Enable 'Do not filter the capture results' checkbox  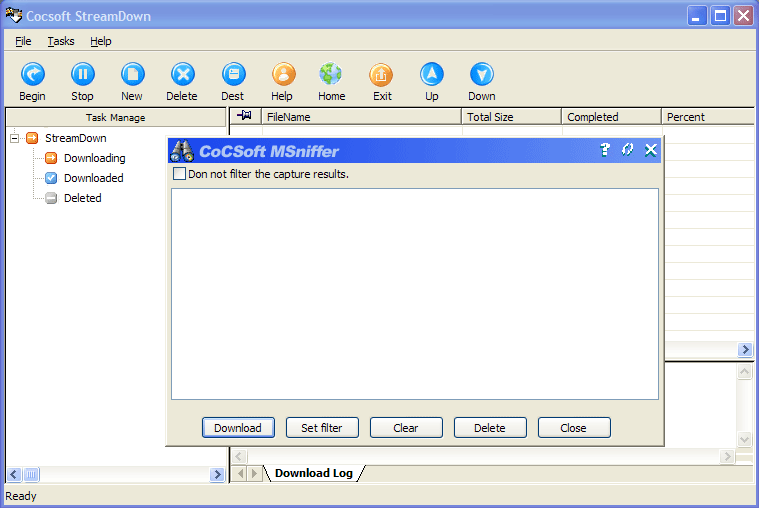coord(180,174)
